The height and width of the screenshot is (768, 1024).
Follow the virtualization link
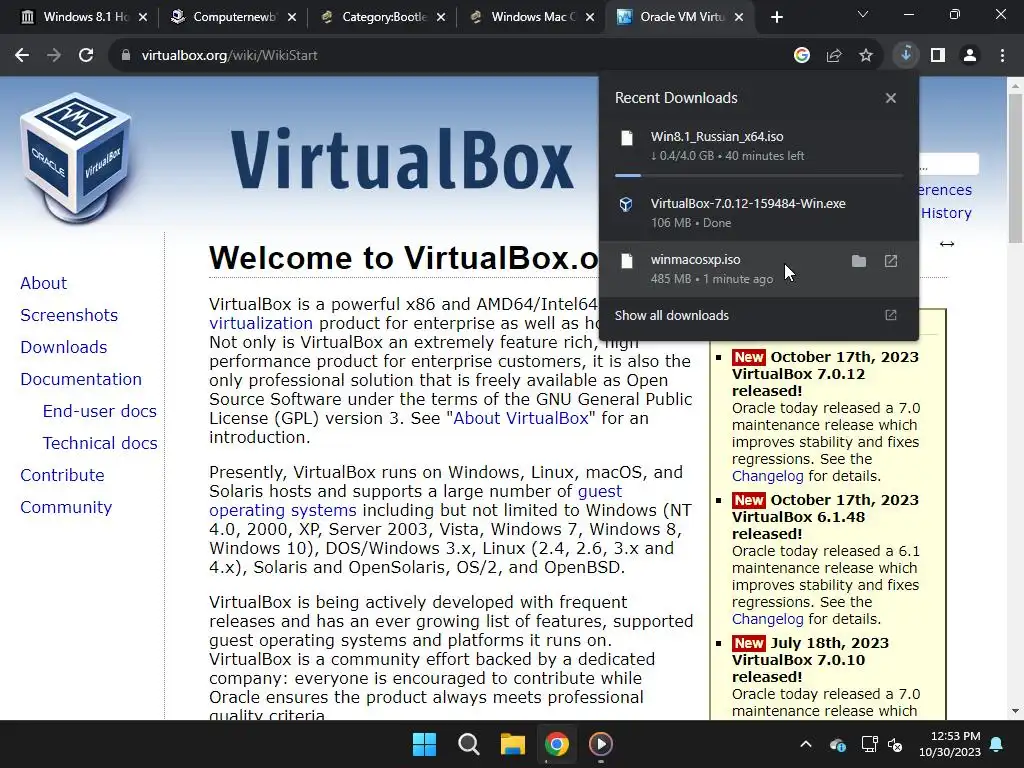(x=261, y=323)
